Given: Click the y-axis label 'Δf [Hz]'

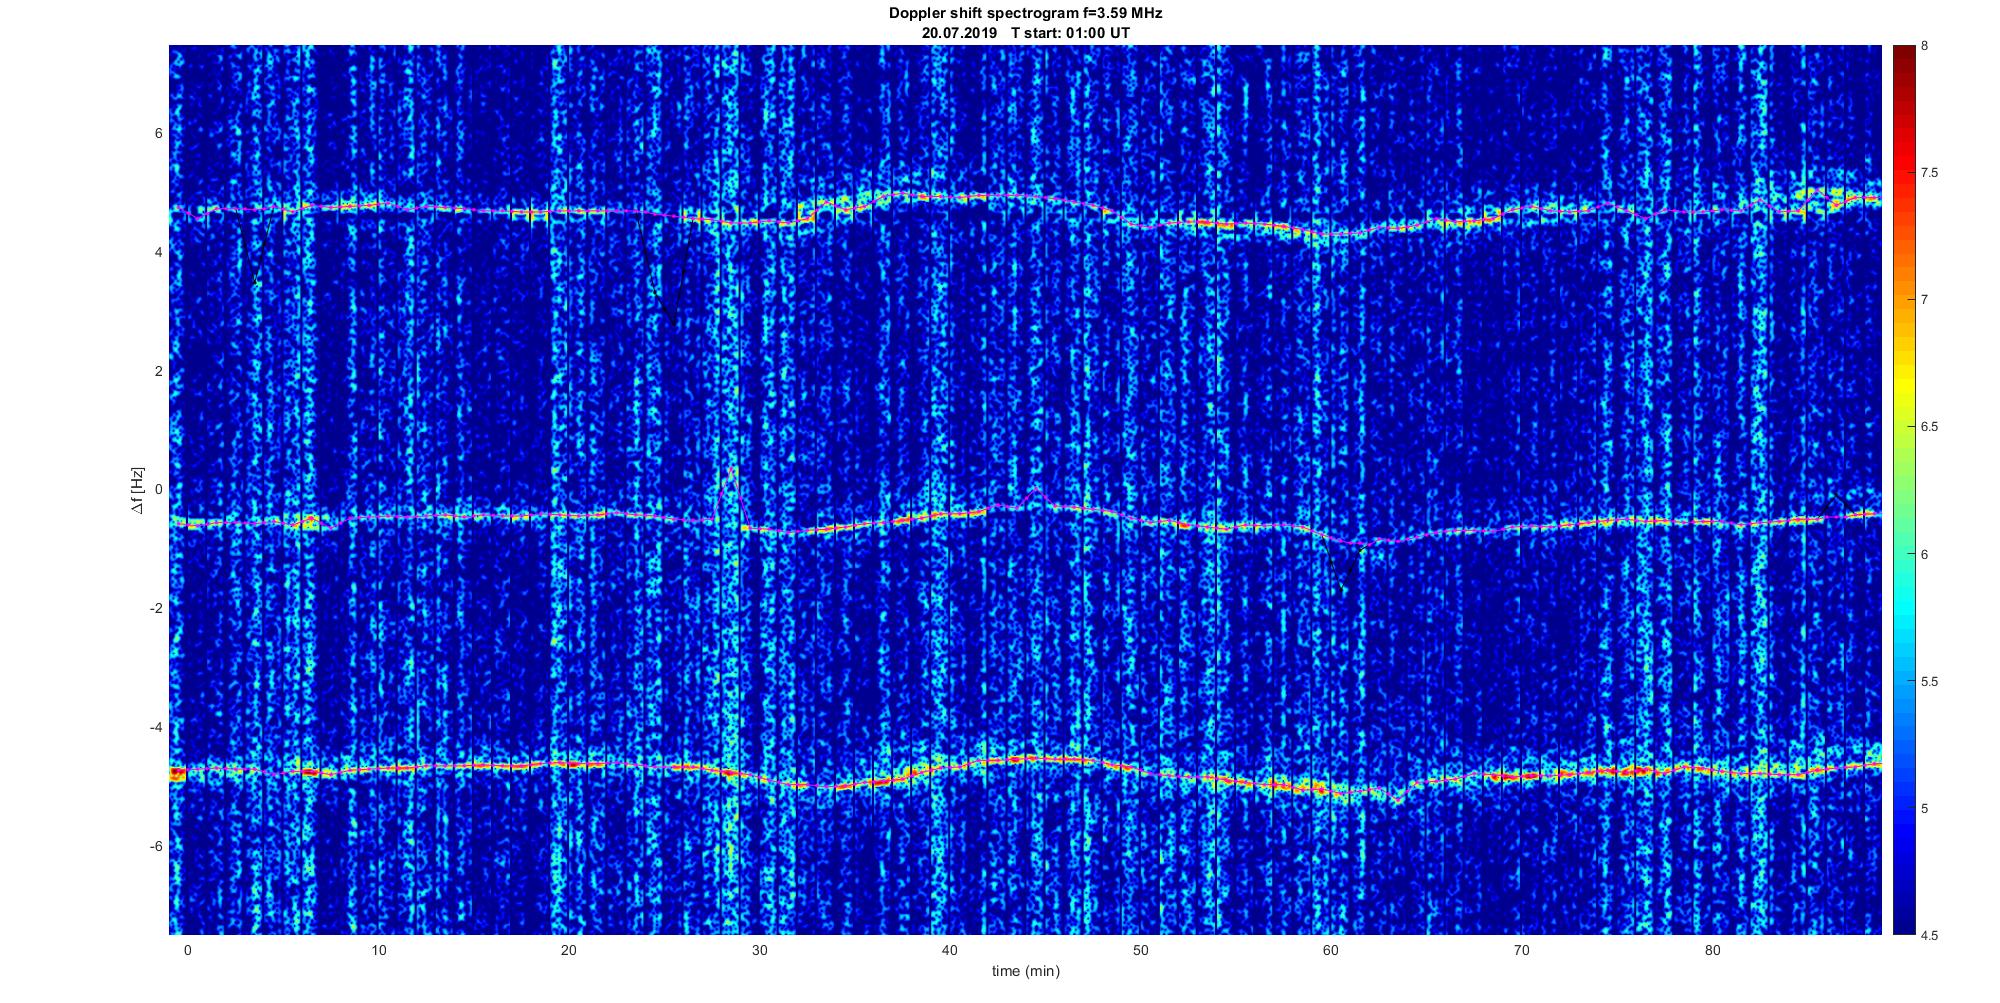Looking at the screenshot, I should coord(138,490).
